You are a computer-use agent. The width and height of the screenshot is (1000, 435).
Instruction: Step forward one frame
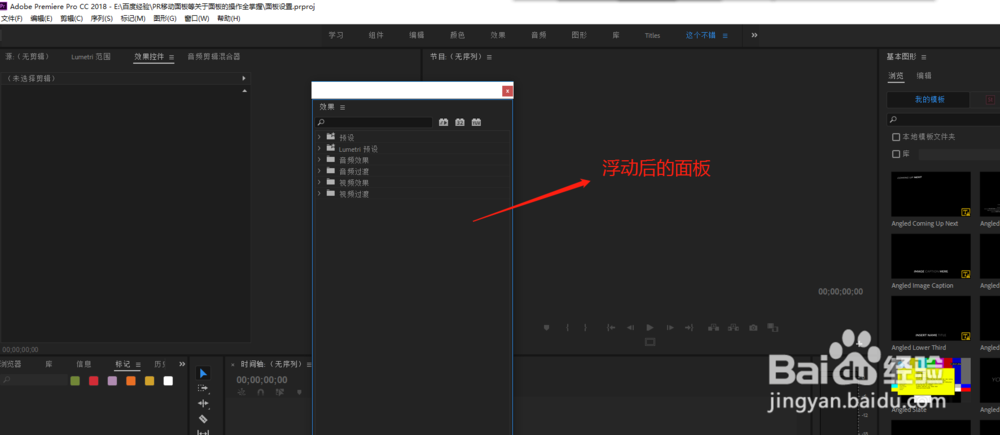click(x=670, y=327)
